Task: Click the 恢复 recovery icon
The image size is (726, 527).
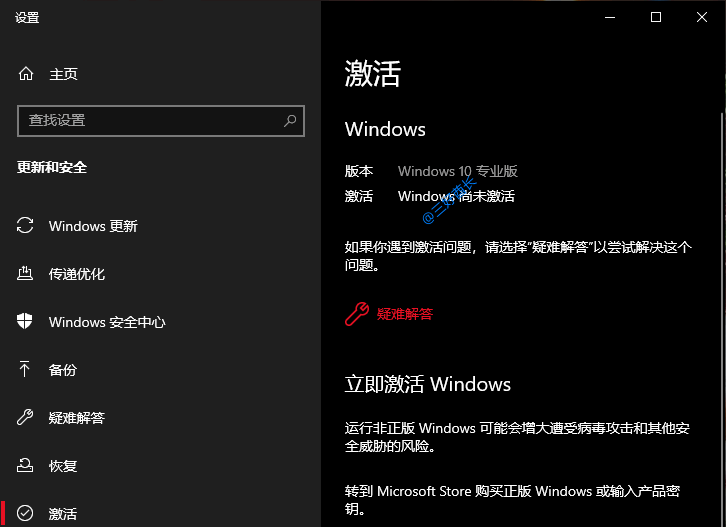Action: coord(25,465)
